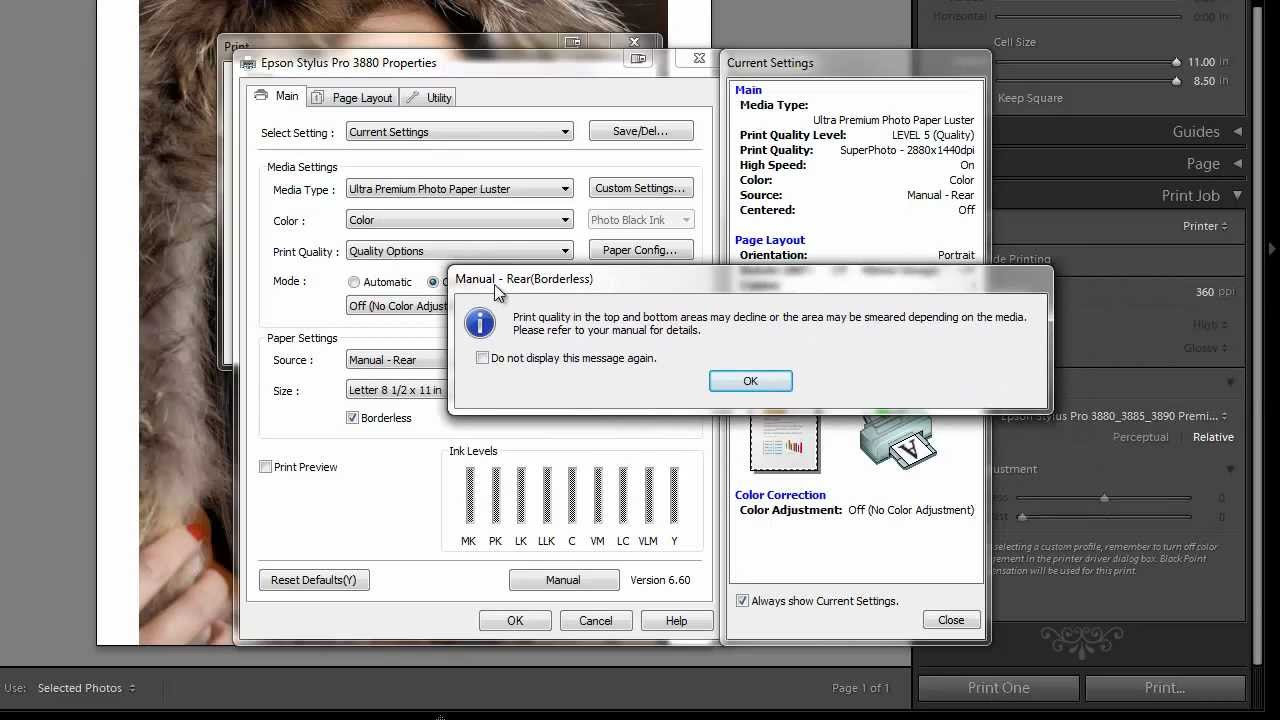Screen dimensions: 1280x720
Task: Click the Cell Size slider at 8.50 in
Action: click(x=1176, y=81)
